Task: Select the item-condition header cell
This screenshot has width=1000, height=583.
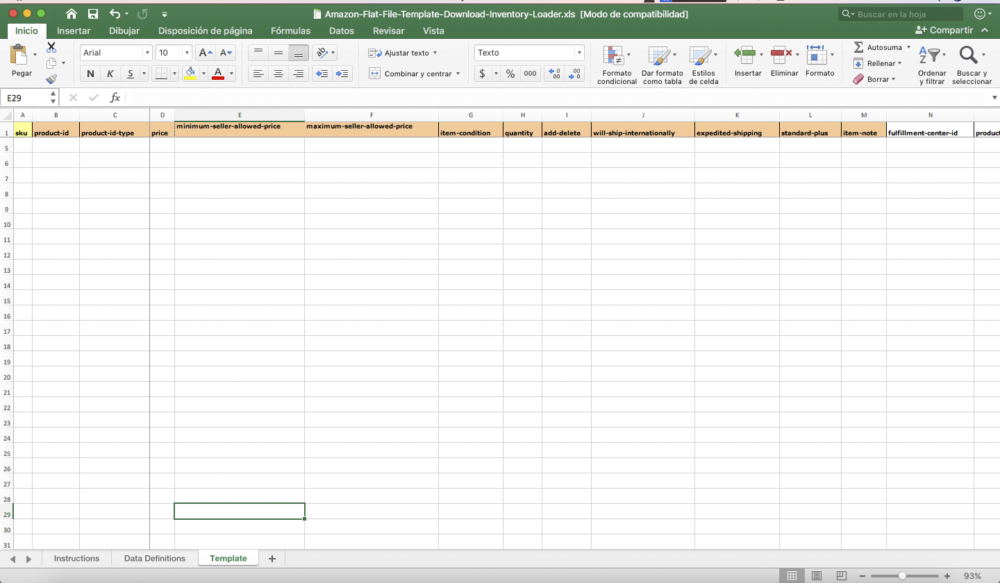Action: coord(471,129)
